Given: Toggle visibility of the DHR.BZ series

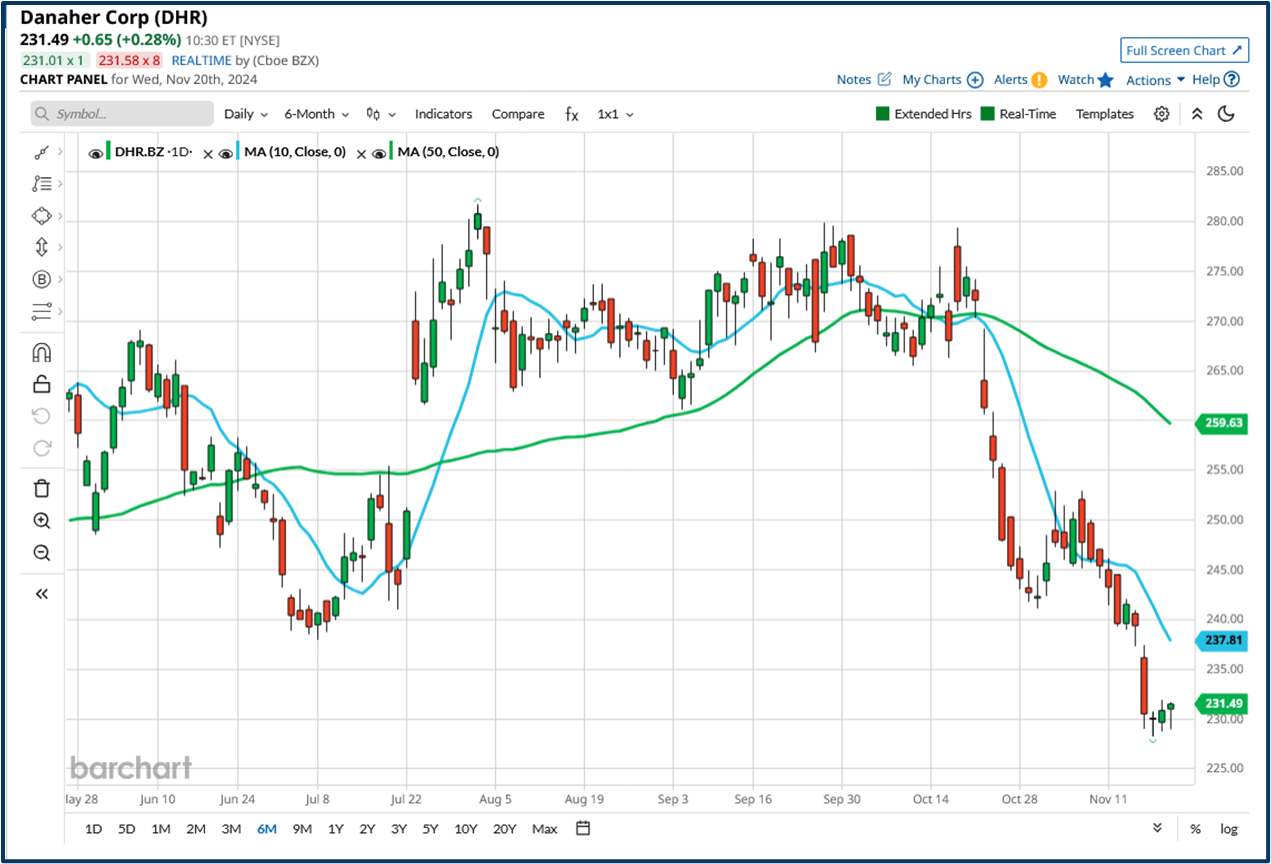Looking at the screenshot, I should coord(95,152).
